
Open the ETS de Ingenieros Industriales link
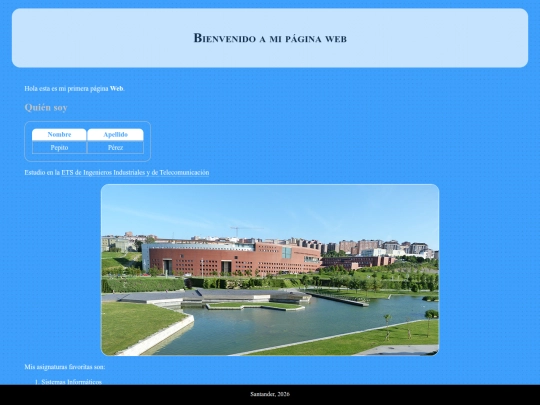click(135, 173)
